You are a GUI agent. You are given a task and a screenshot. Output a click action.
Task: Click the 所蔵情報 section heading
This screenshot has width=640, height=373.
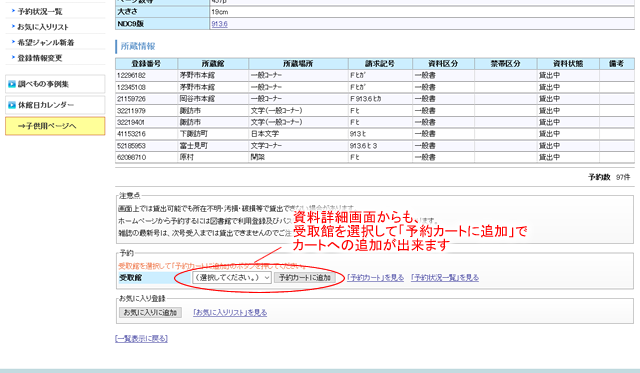point(138,46)
